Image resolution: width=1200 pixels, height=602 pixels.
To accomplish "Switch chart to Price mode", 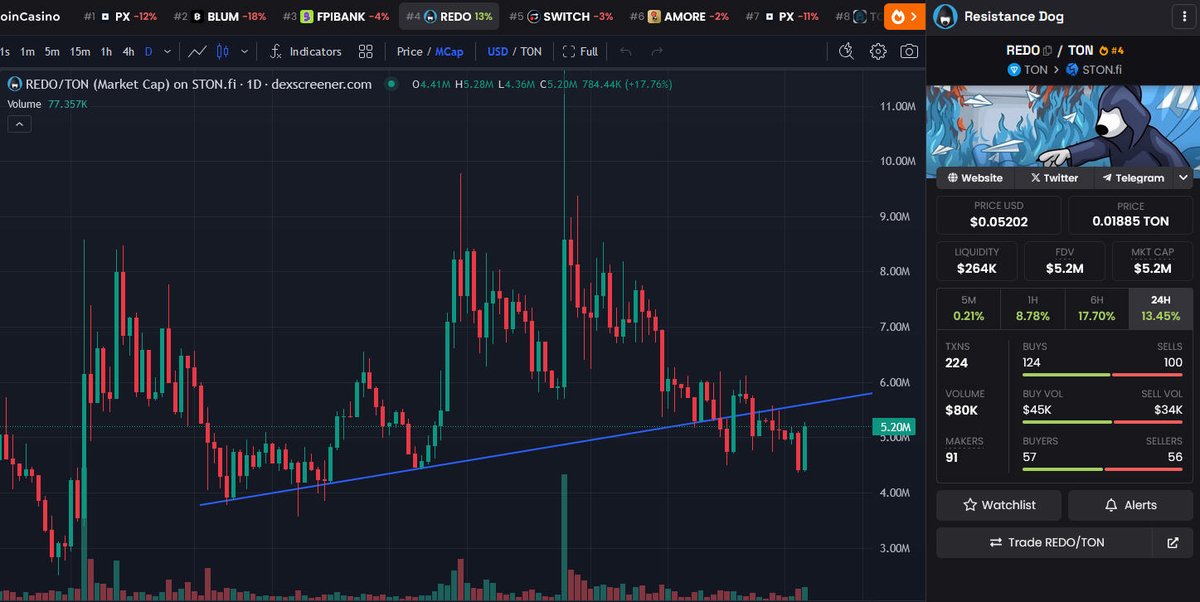I will [409, 51].
